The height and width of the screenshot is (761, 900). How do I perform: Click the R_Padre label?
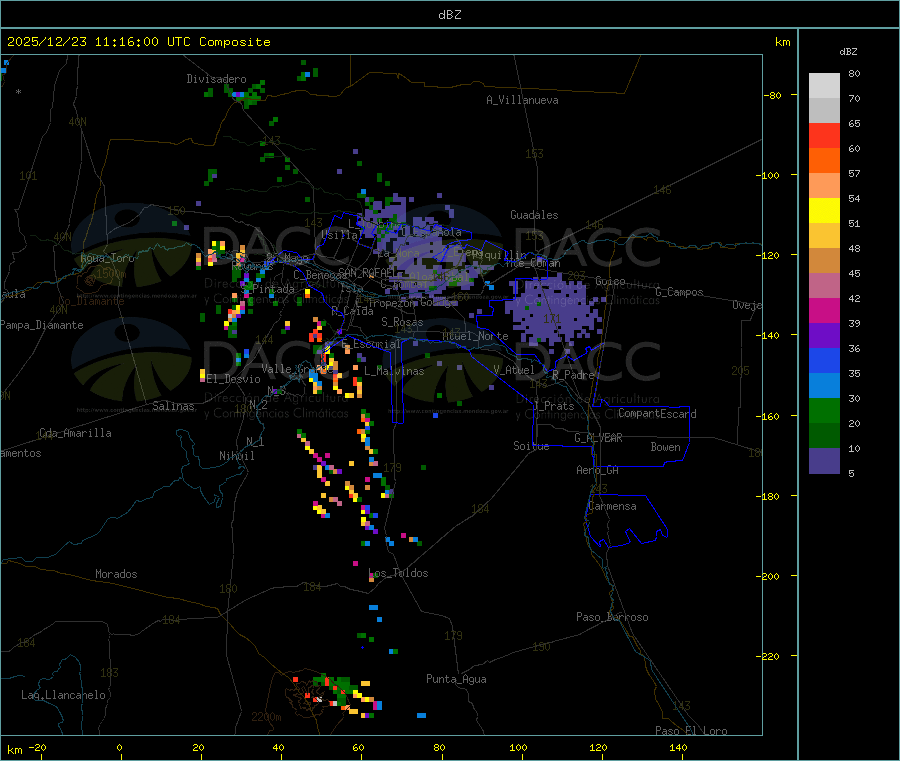point(573,375)
